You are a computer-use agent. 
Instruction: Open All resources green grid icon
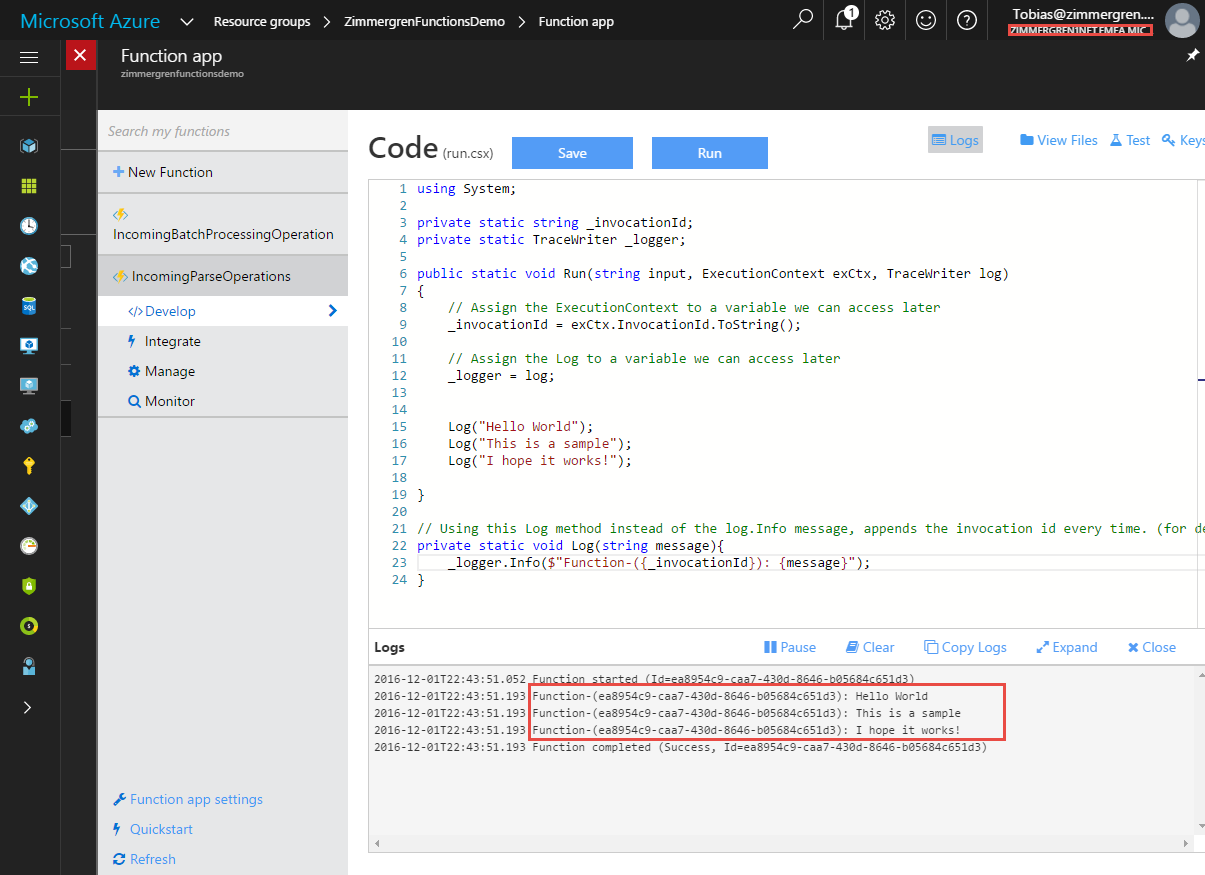[29, 186]
